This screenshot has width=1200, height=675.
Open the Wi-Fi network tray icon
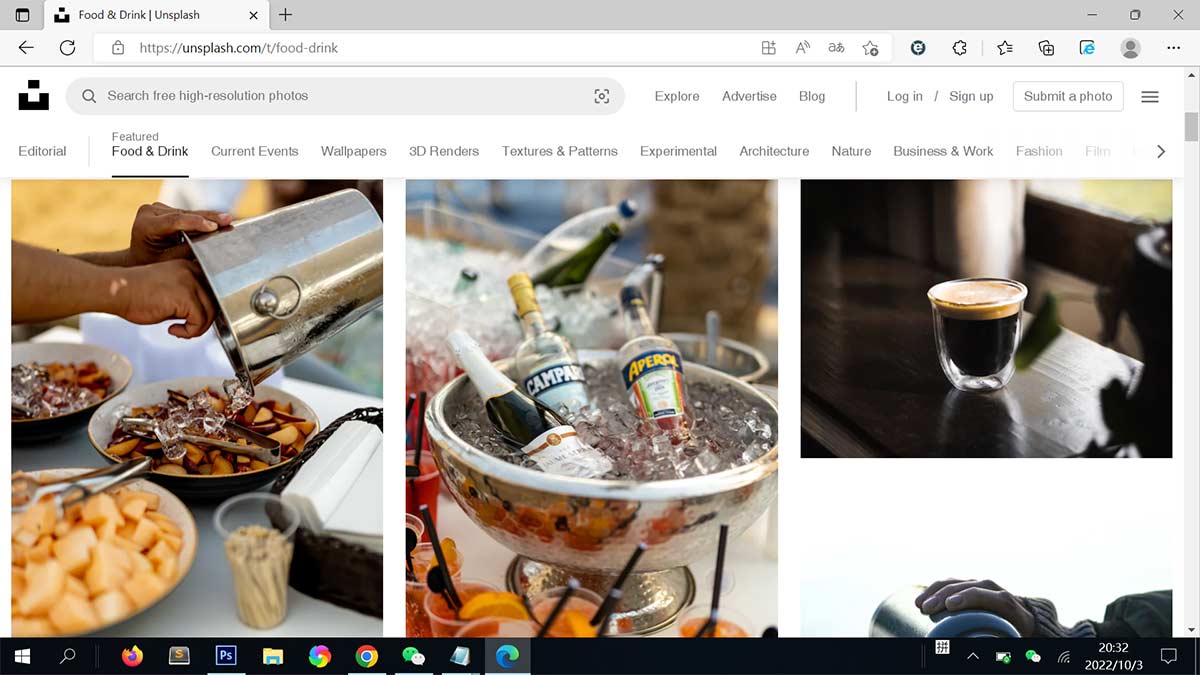pyautogui.click(x=1064, y=657)
